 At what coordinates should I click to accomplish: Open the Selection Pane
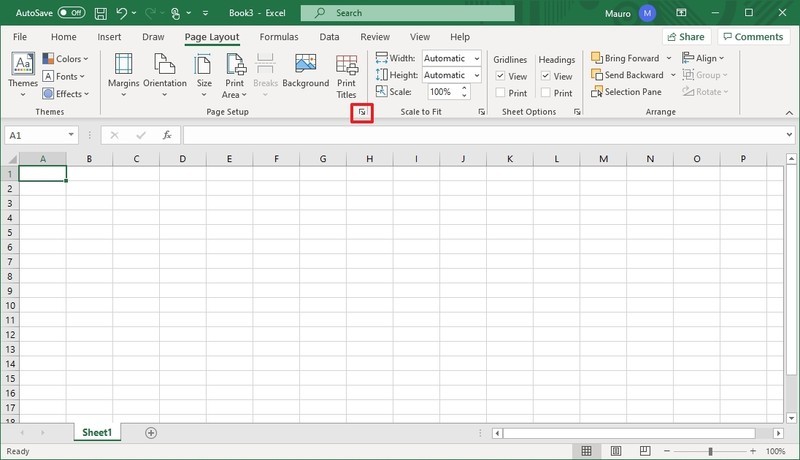click(x=627, y=92)
